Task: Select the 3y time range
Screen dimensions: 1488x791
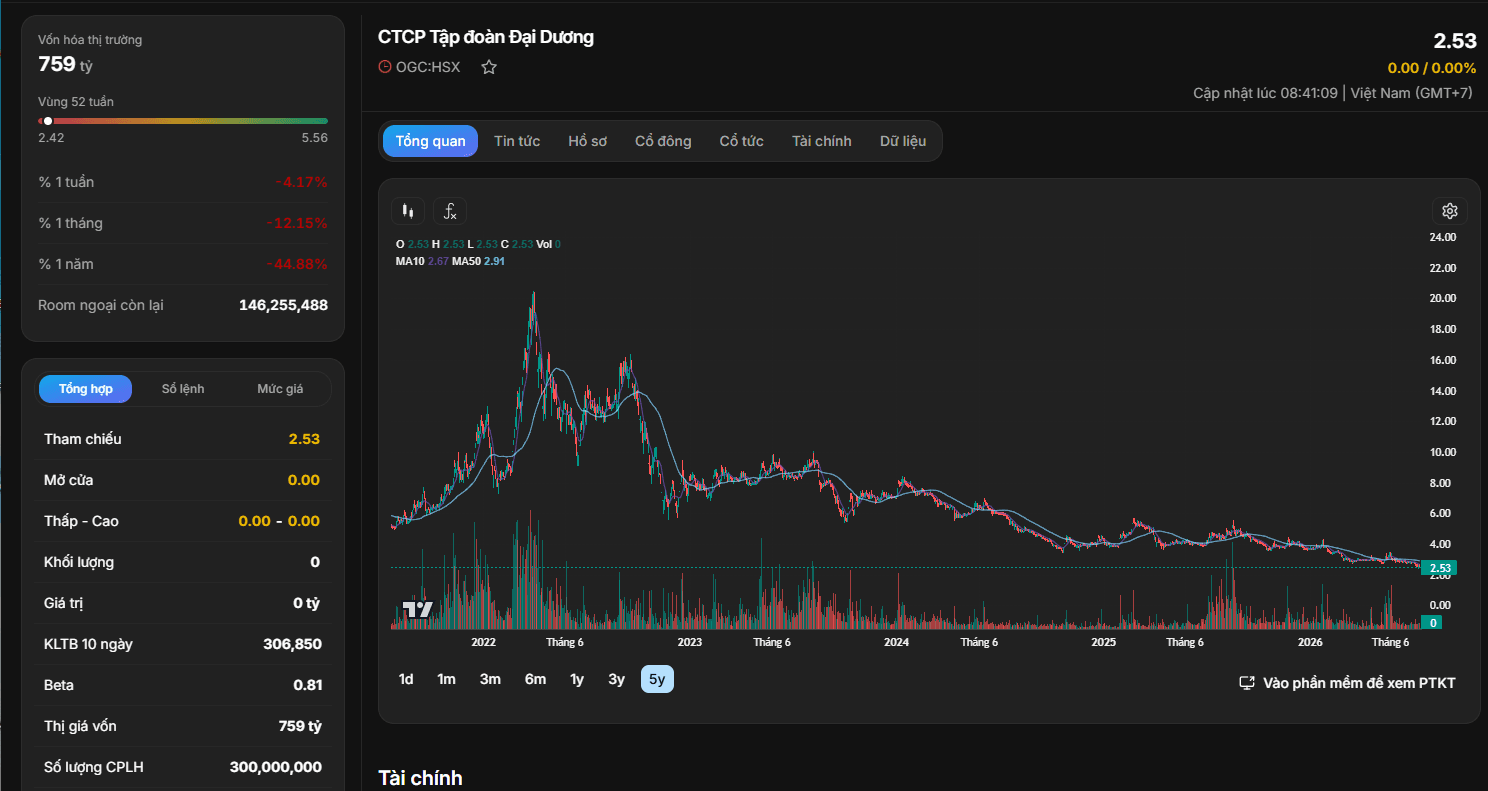Action: 616,679
